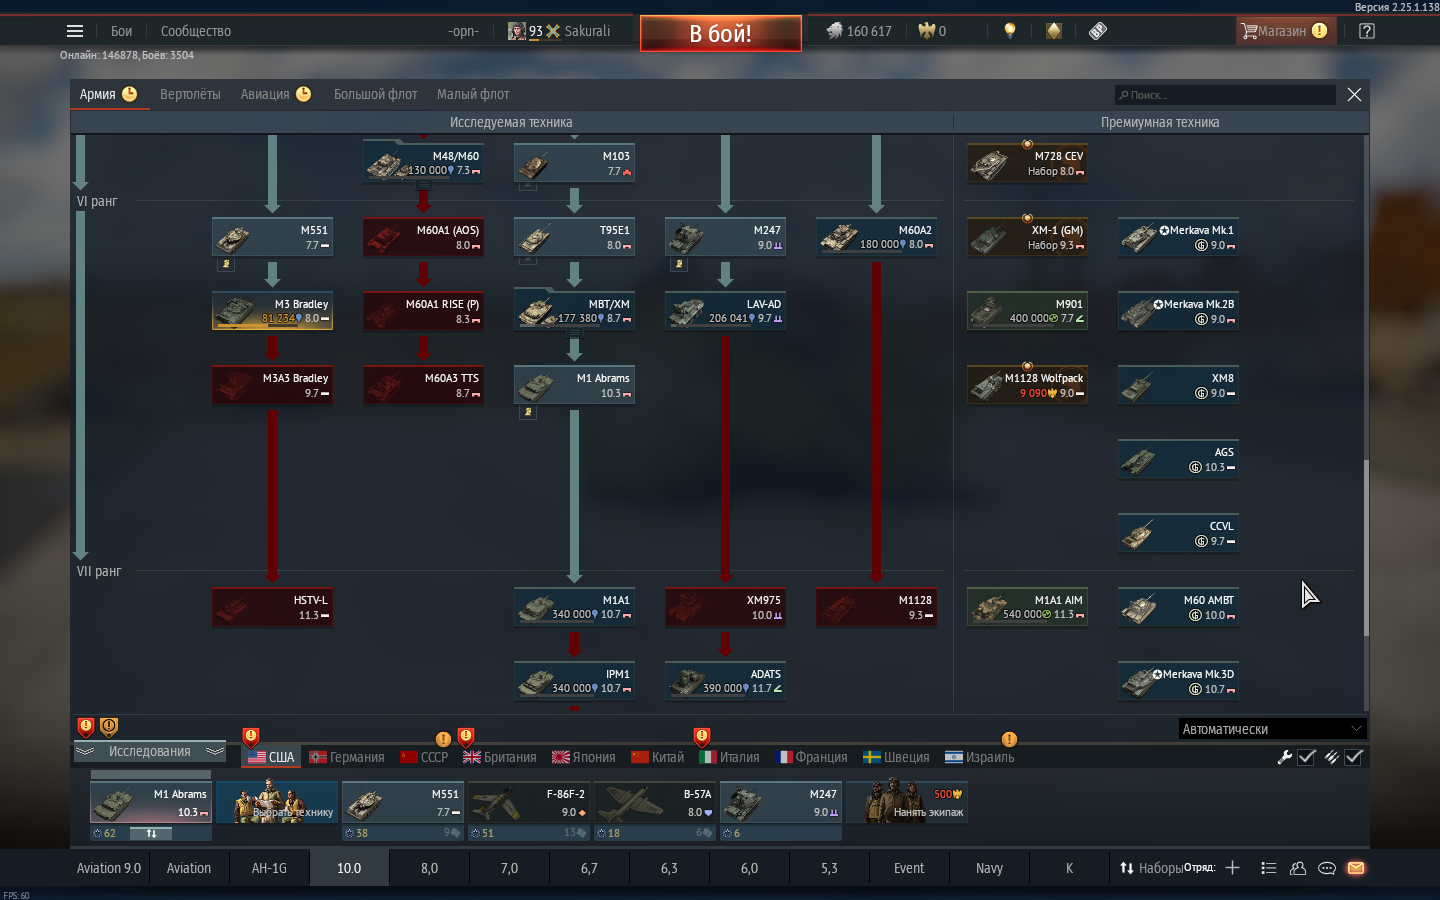Click the red warning badge above Исследования
1440x900 pixels.
click(x=86, y=726)
